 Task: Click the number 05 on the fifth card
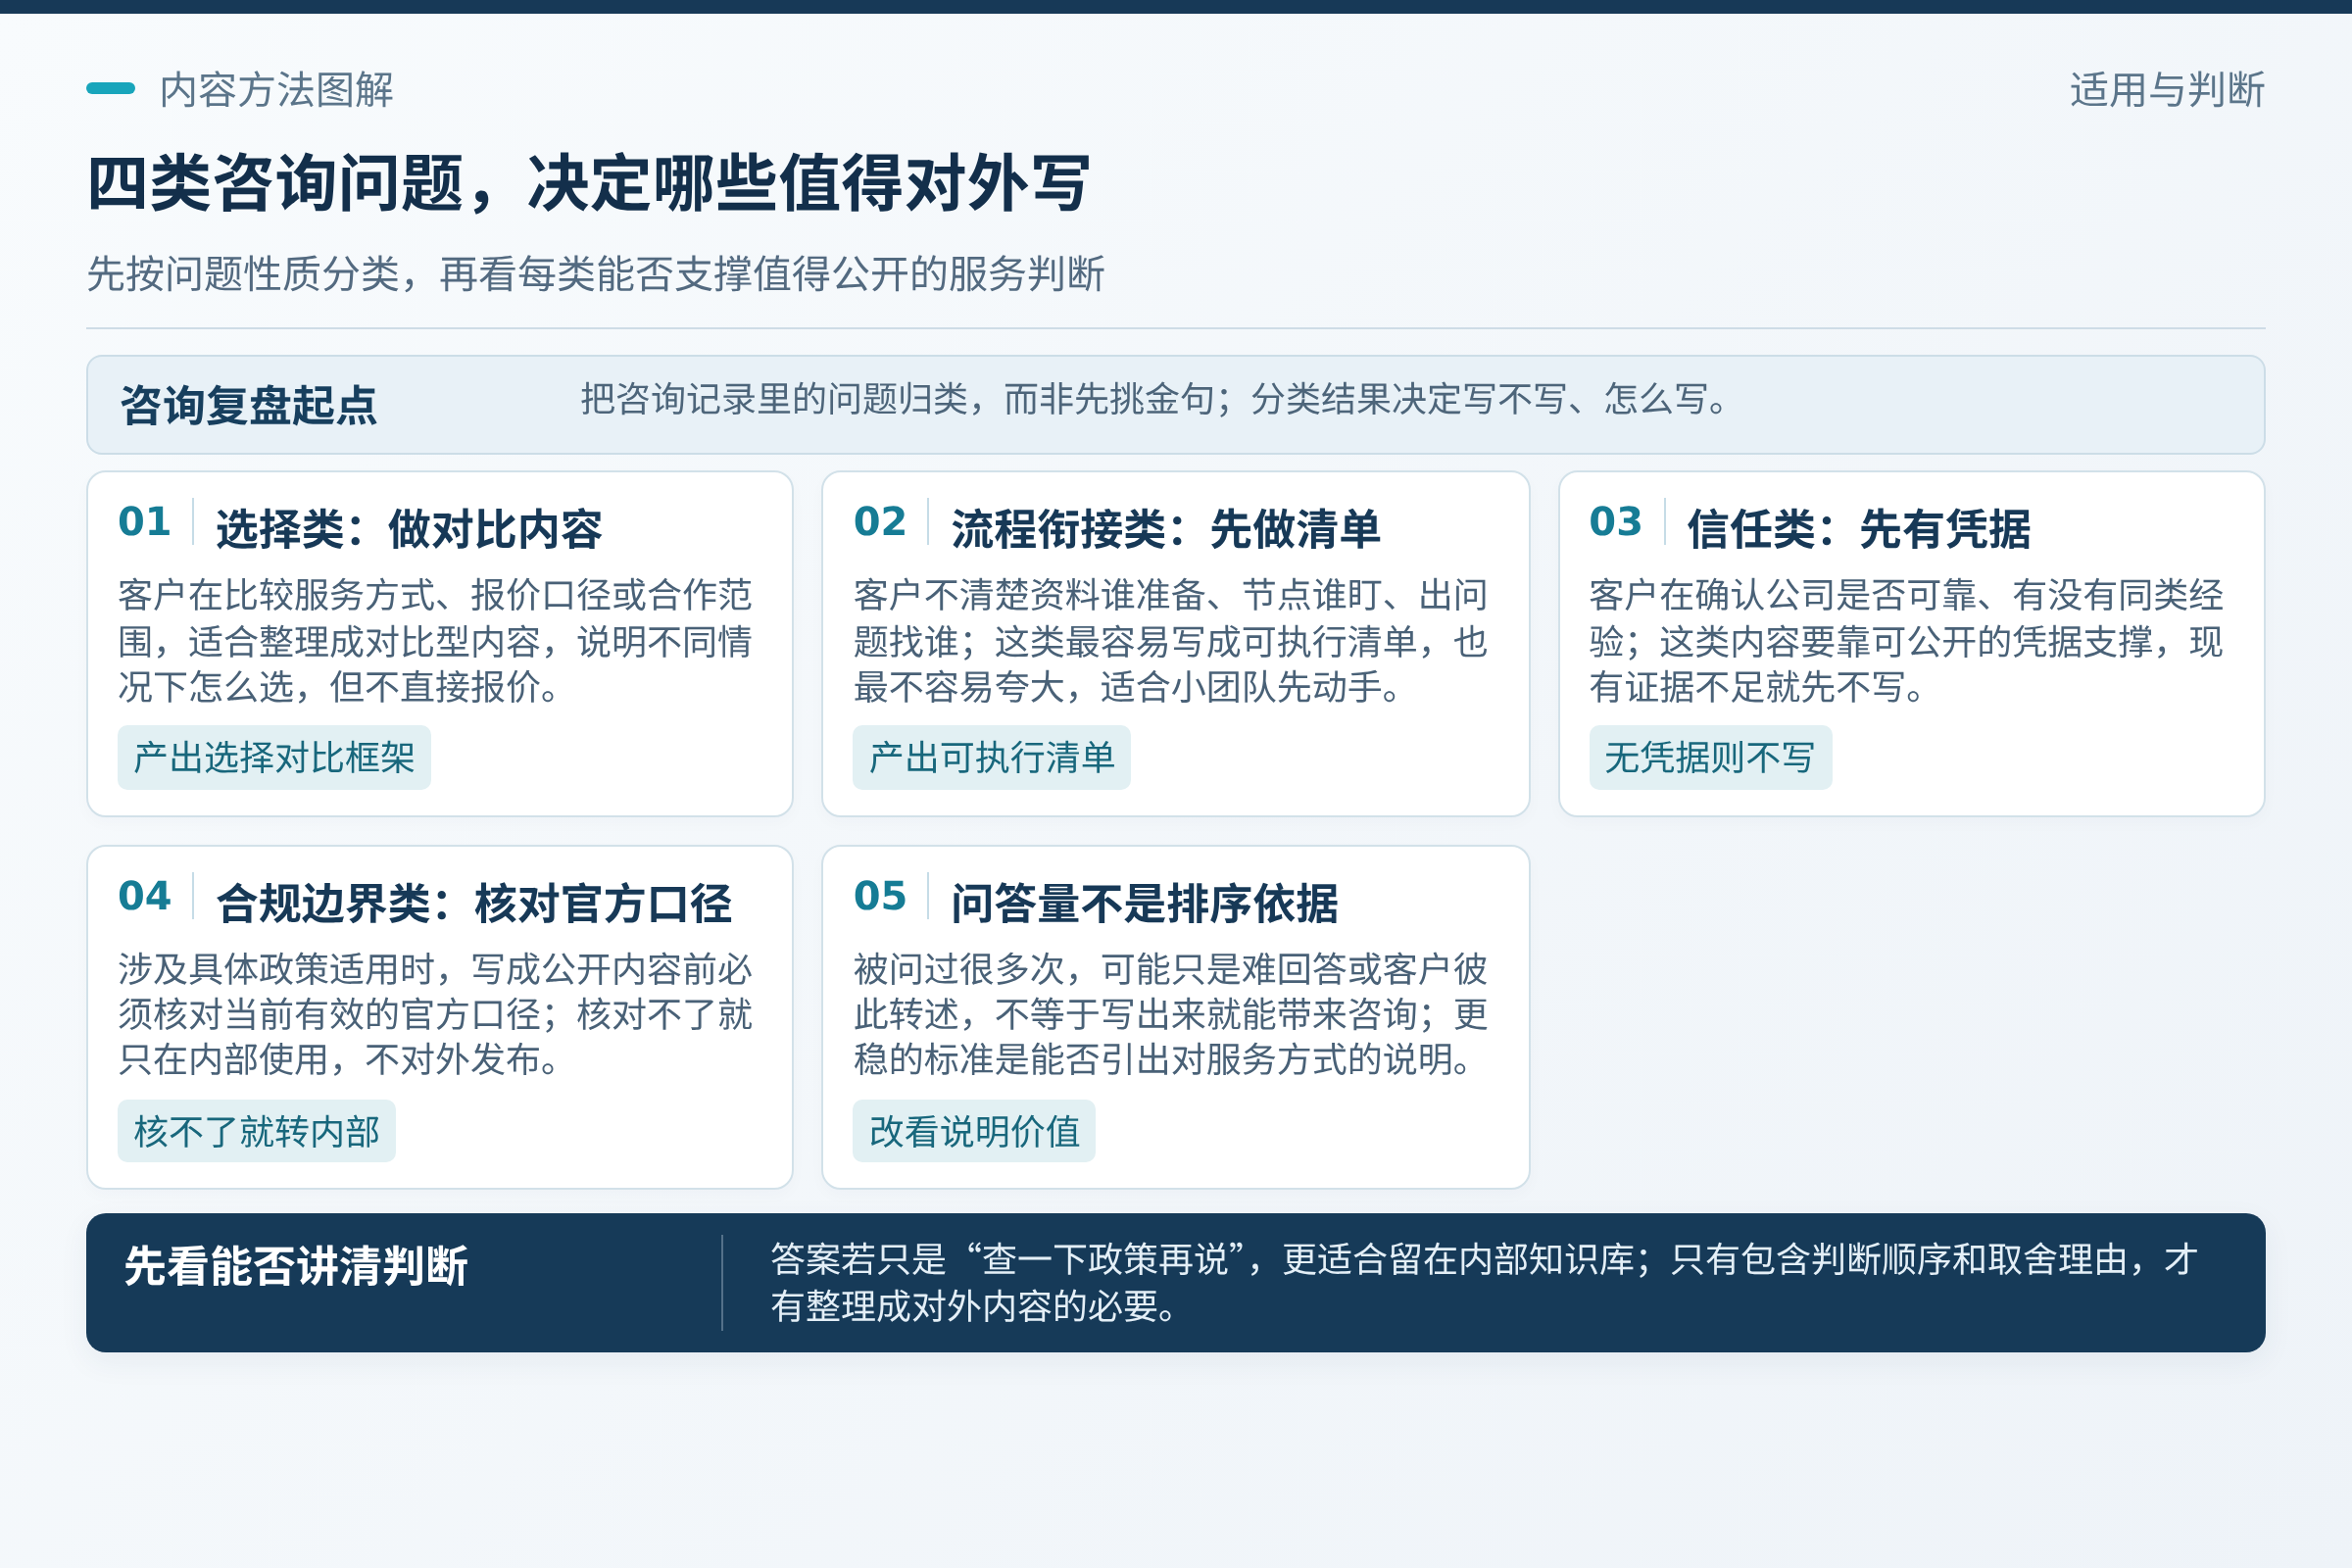[880, 895]
